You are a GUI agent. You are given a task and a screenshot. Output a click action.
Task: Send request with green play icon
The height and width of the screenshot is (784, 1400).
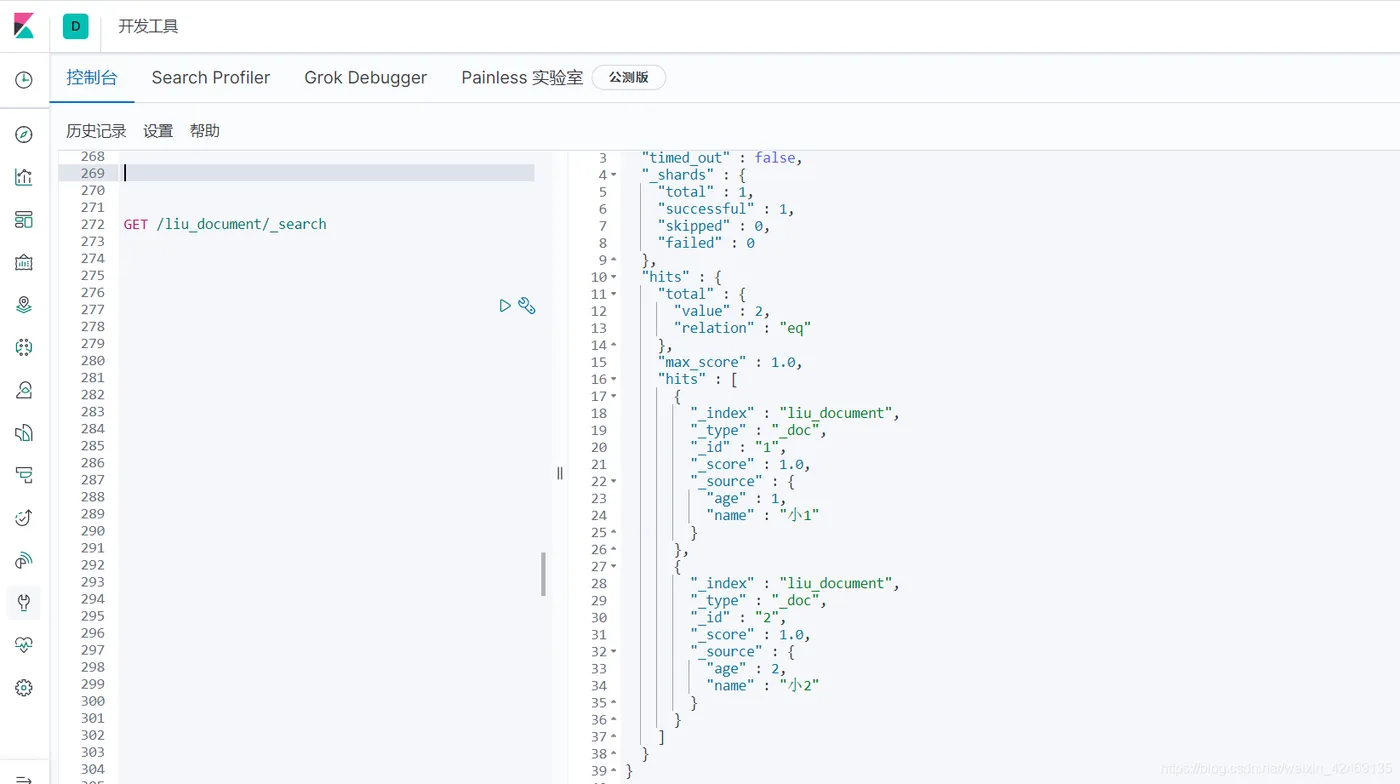[x=505, y=306]
